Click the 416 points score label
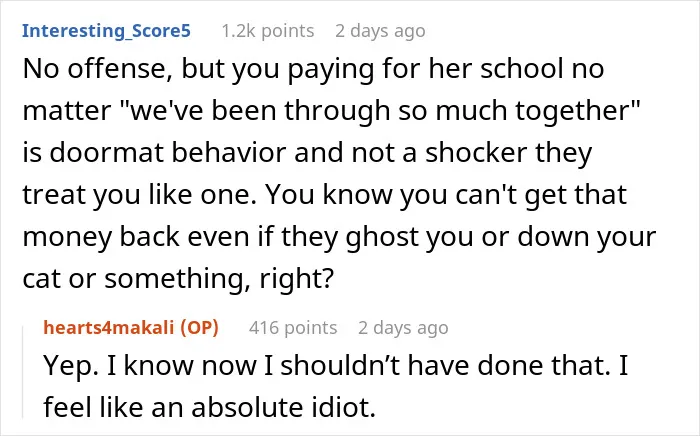700x436 pixels. 293,328
